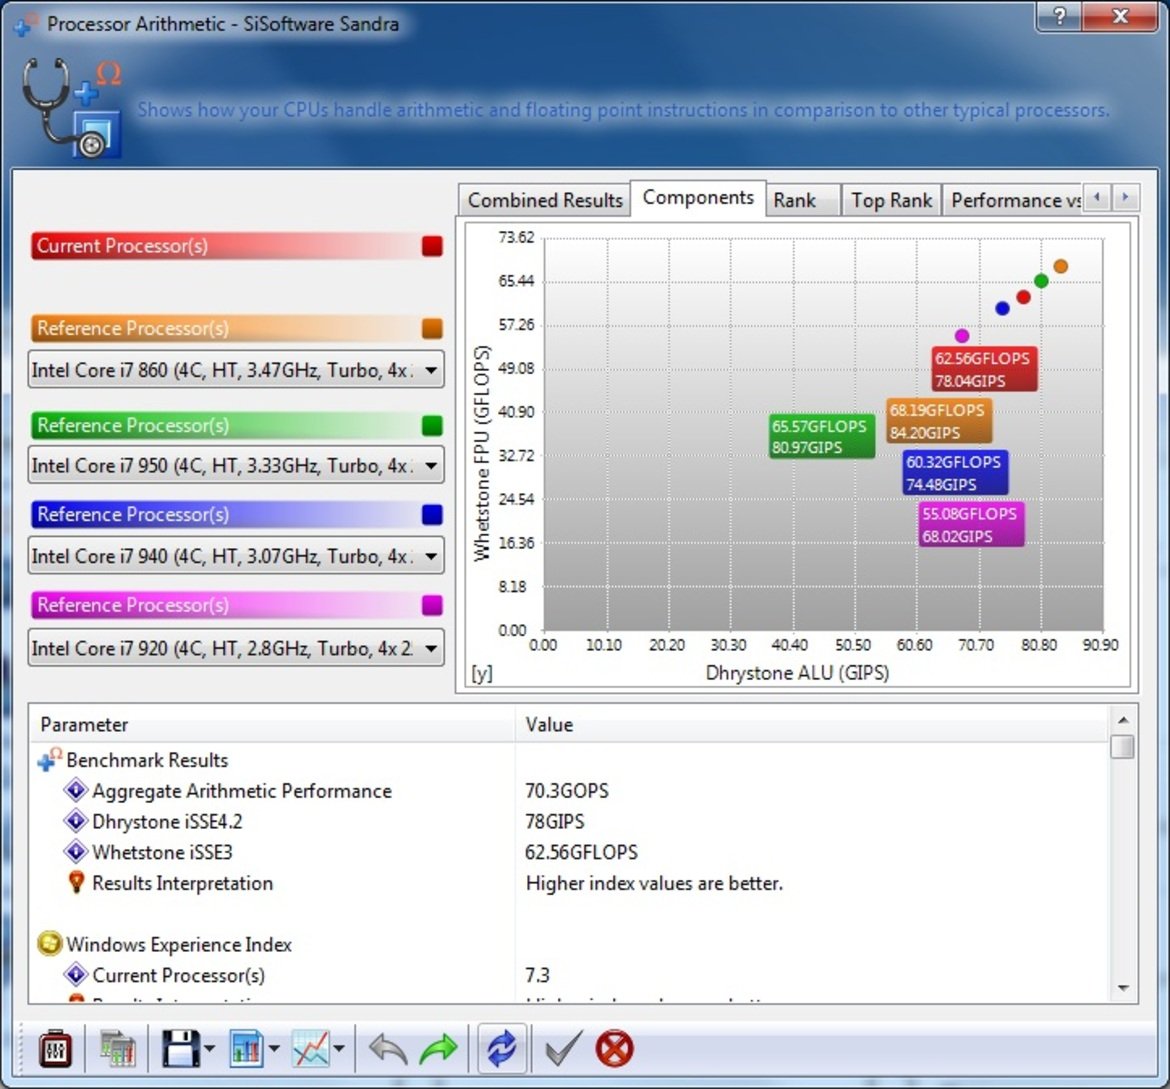This screenshot has height=1089, width=1170.
Task: Select the Whetstone iSSE3 row
Action: click(569, 851)
